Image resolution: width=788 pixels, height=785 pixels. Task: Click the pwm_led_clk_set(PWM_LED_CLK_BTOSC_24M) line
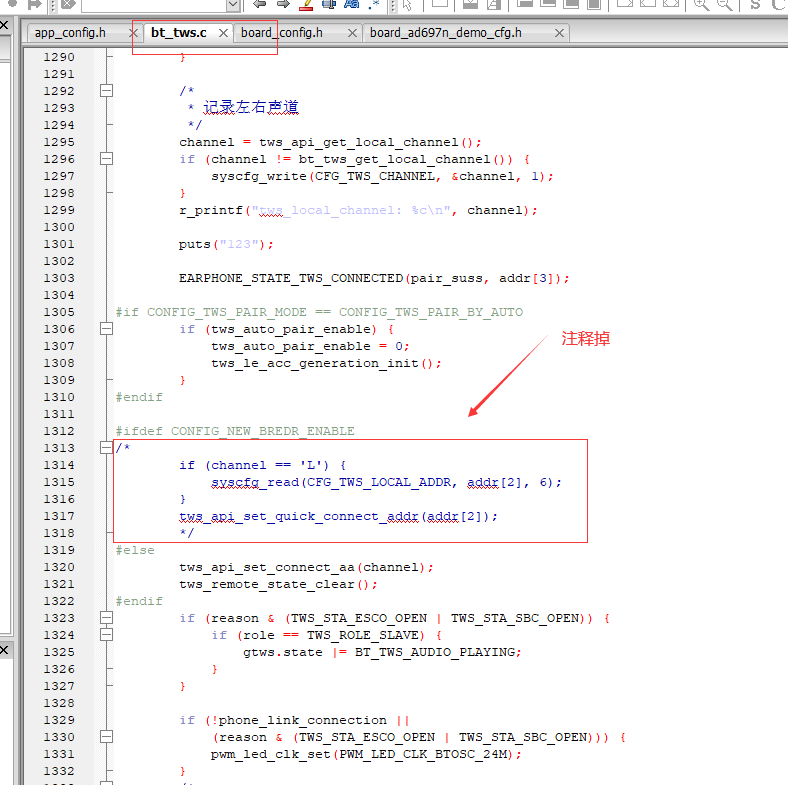(366, 754)
